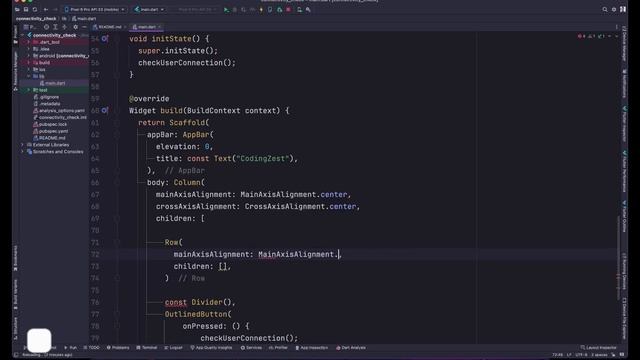Click Build Variants side tab on left edge

(x=16, y=294)
